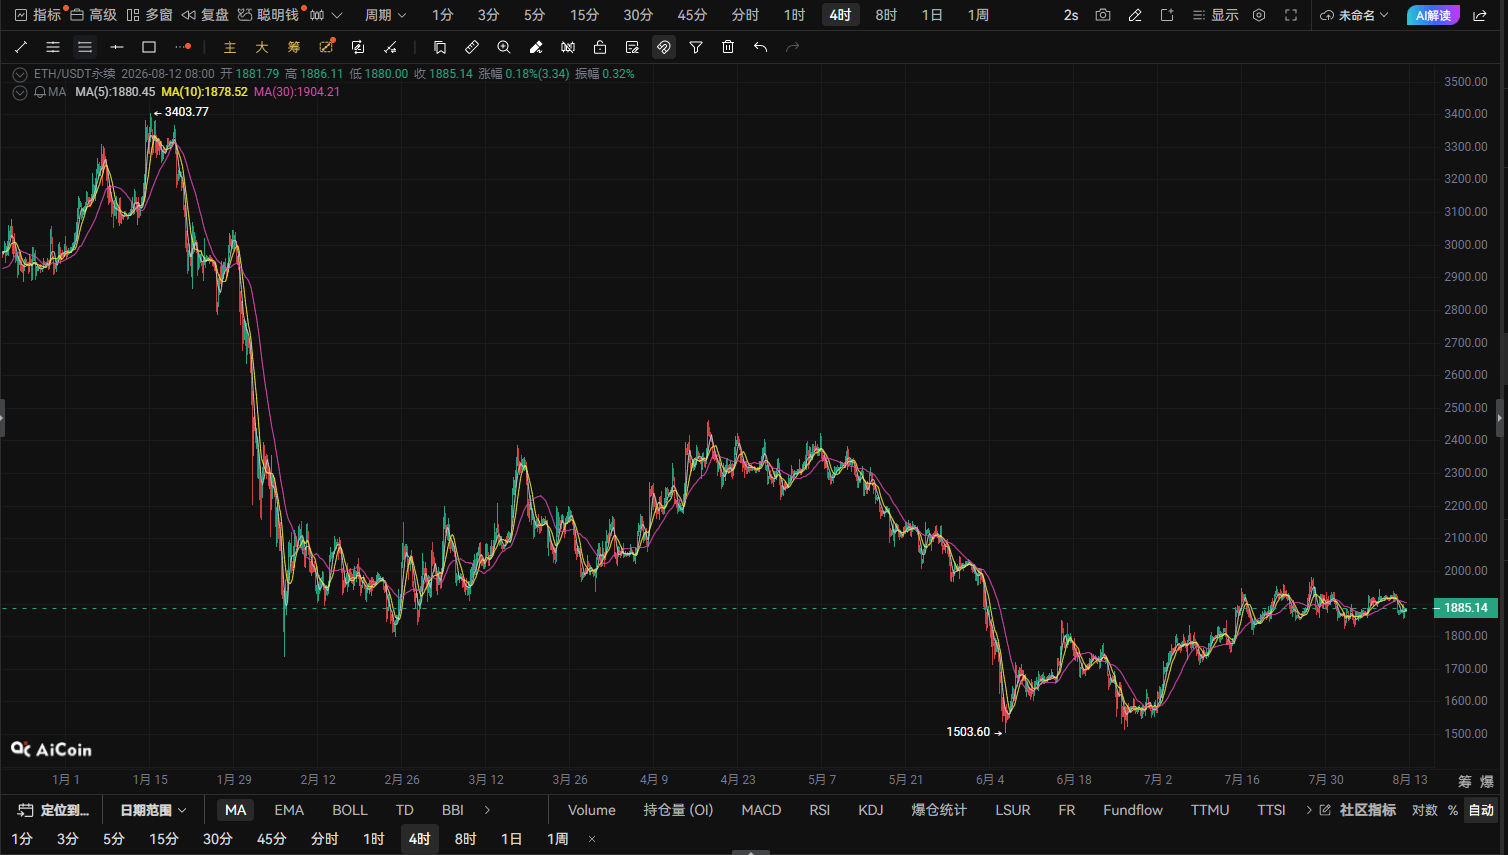The image size is (1508, 855).
Task: Collapse the ETH/USDT info row
Action: click(19, 74)
